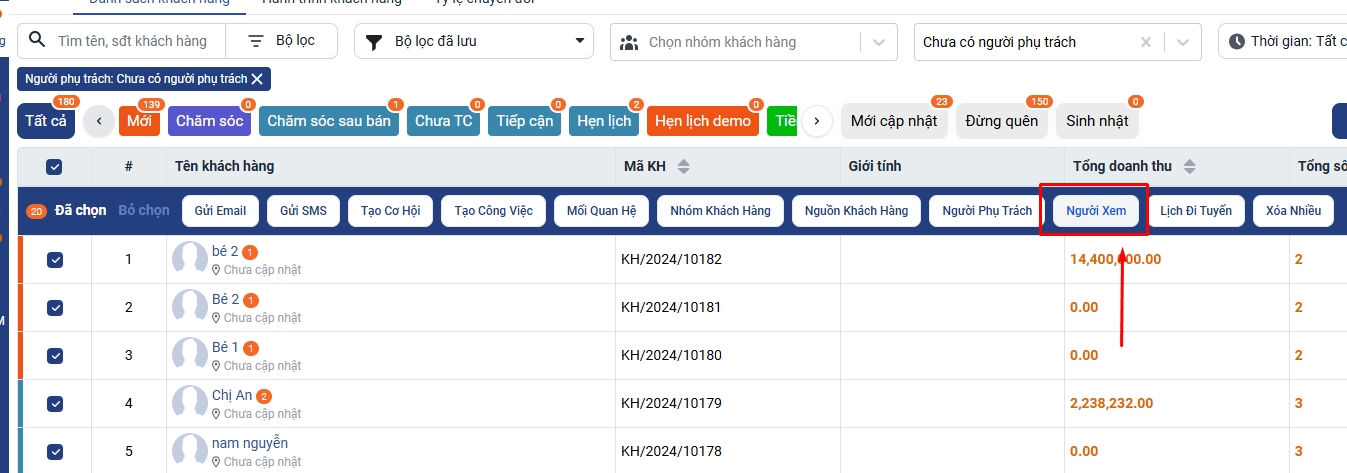Viewport: 1347px width, 473px height.
Task: Open customer Chị An name link
Action: coord(232,396)
